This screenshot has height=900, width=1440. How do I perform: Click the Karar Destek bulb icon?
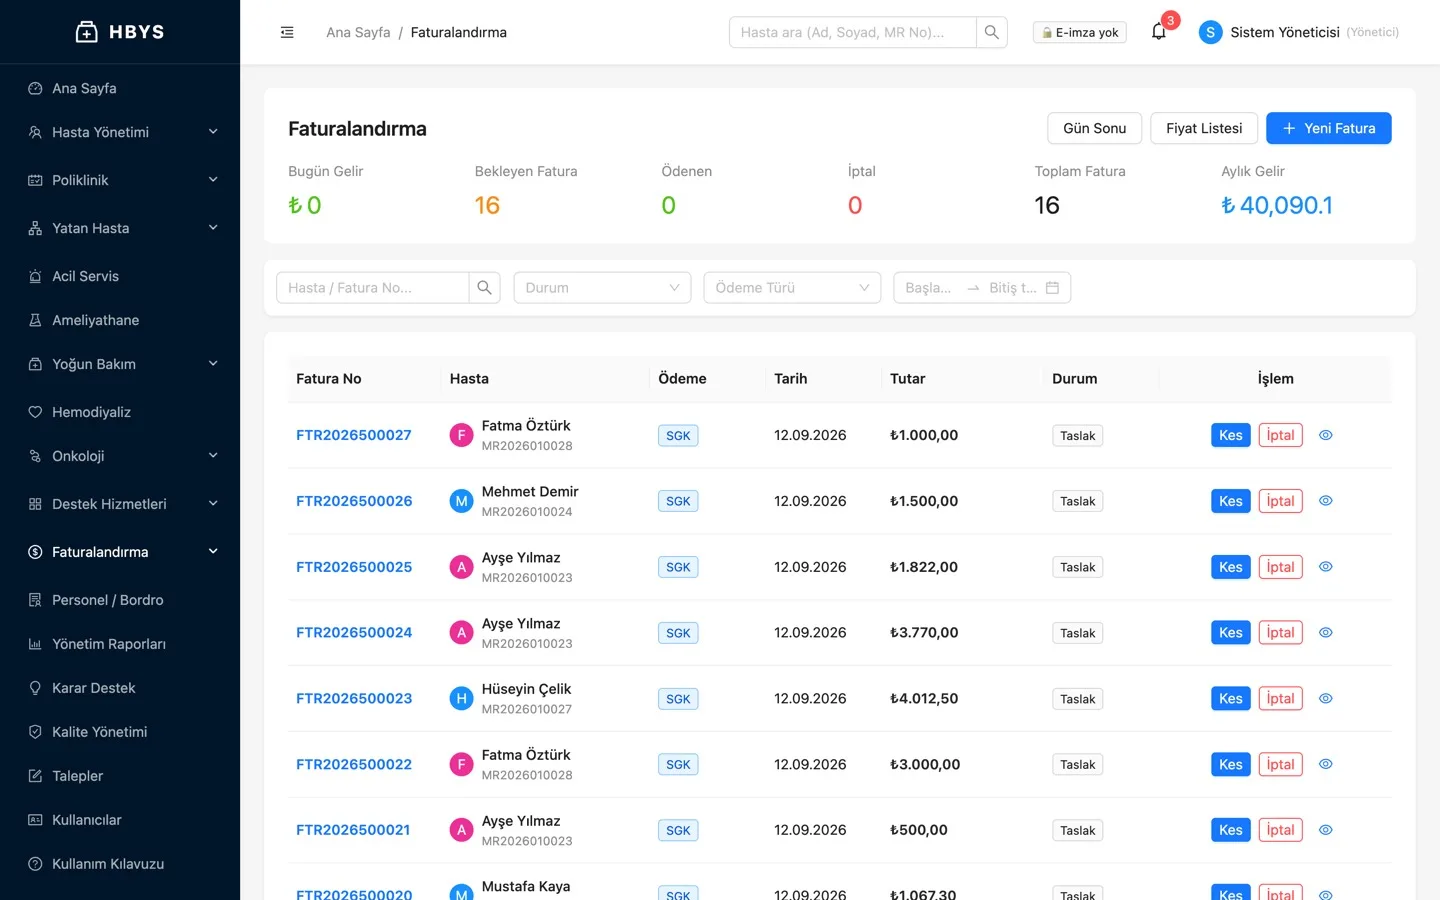coord(35,688)
